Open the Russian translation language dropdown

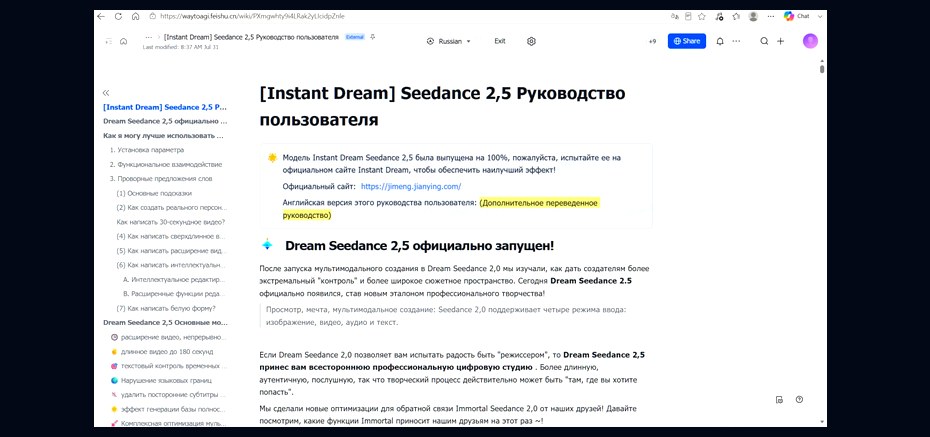[x=448, y=42]
